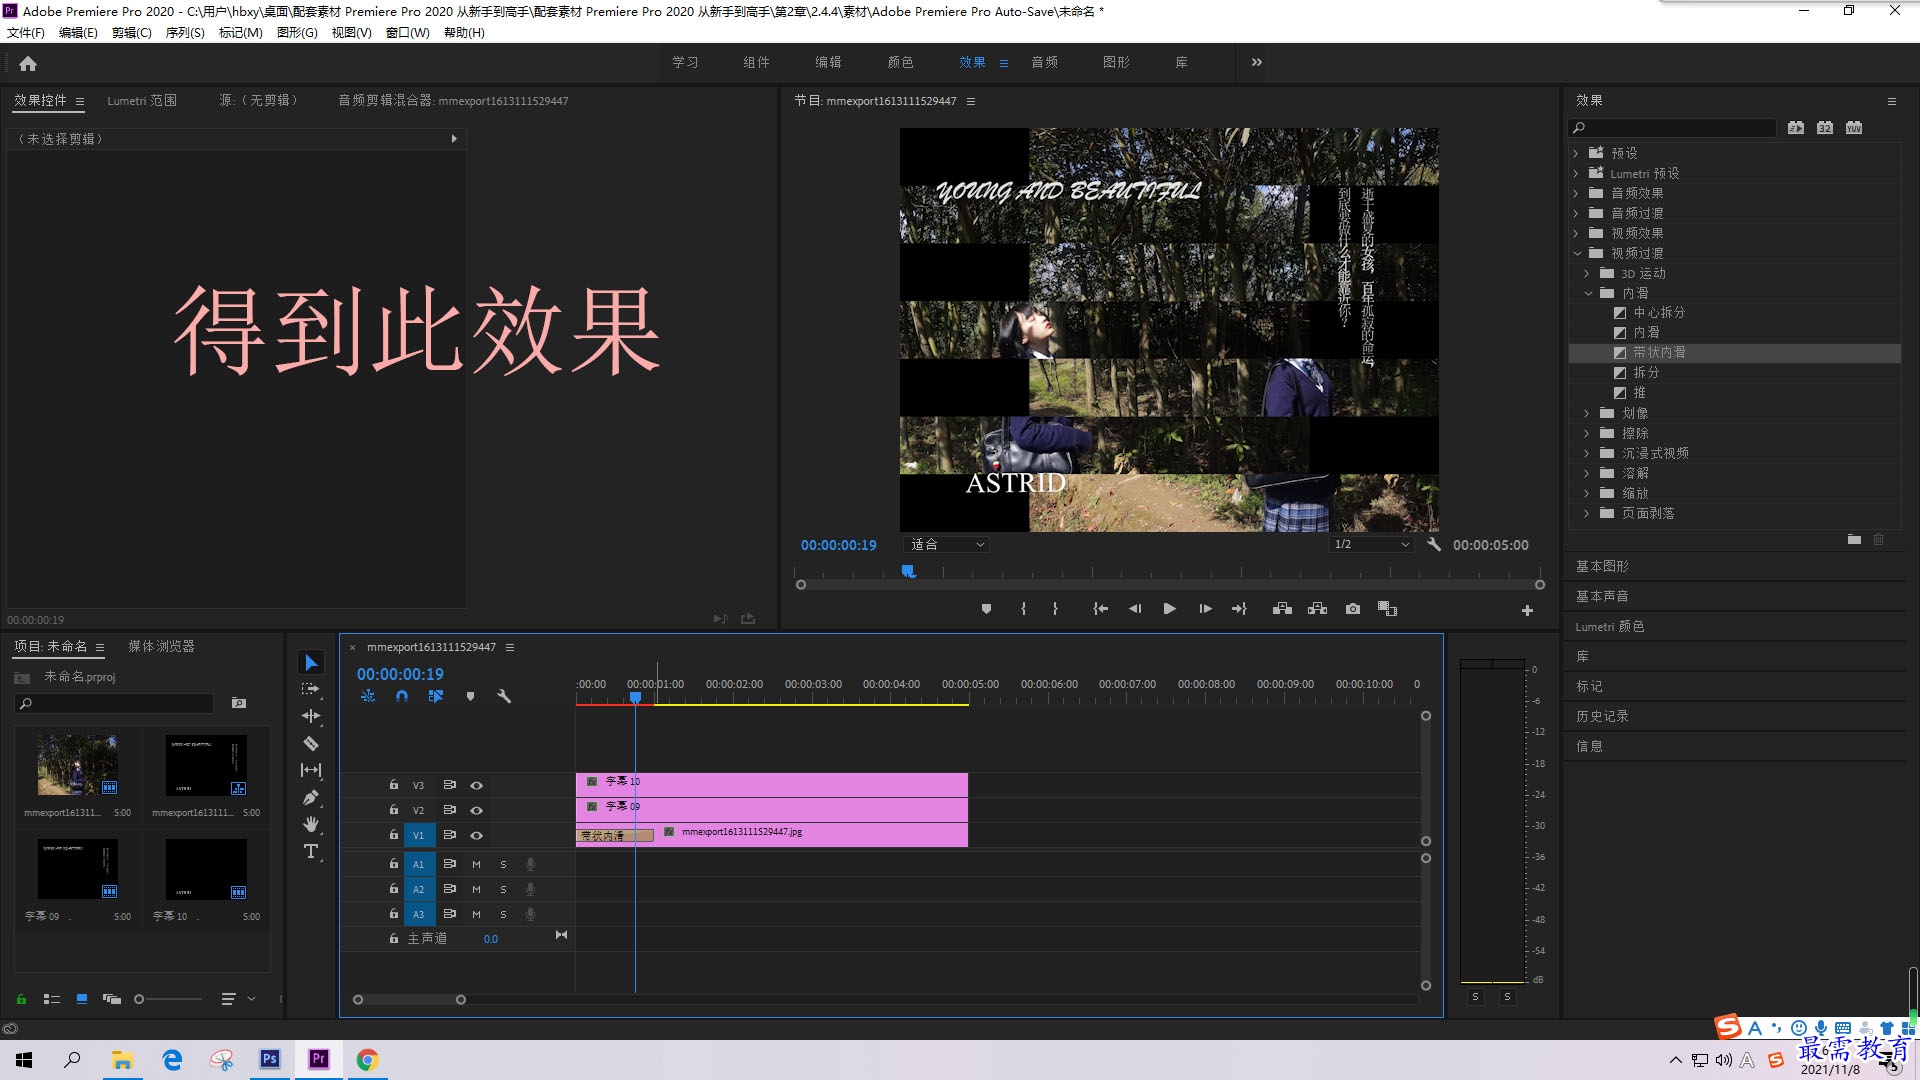1920x1080 pixels.
Task: Expand the 预设 effects folder
Action: tap(1576, 153)
